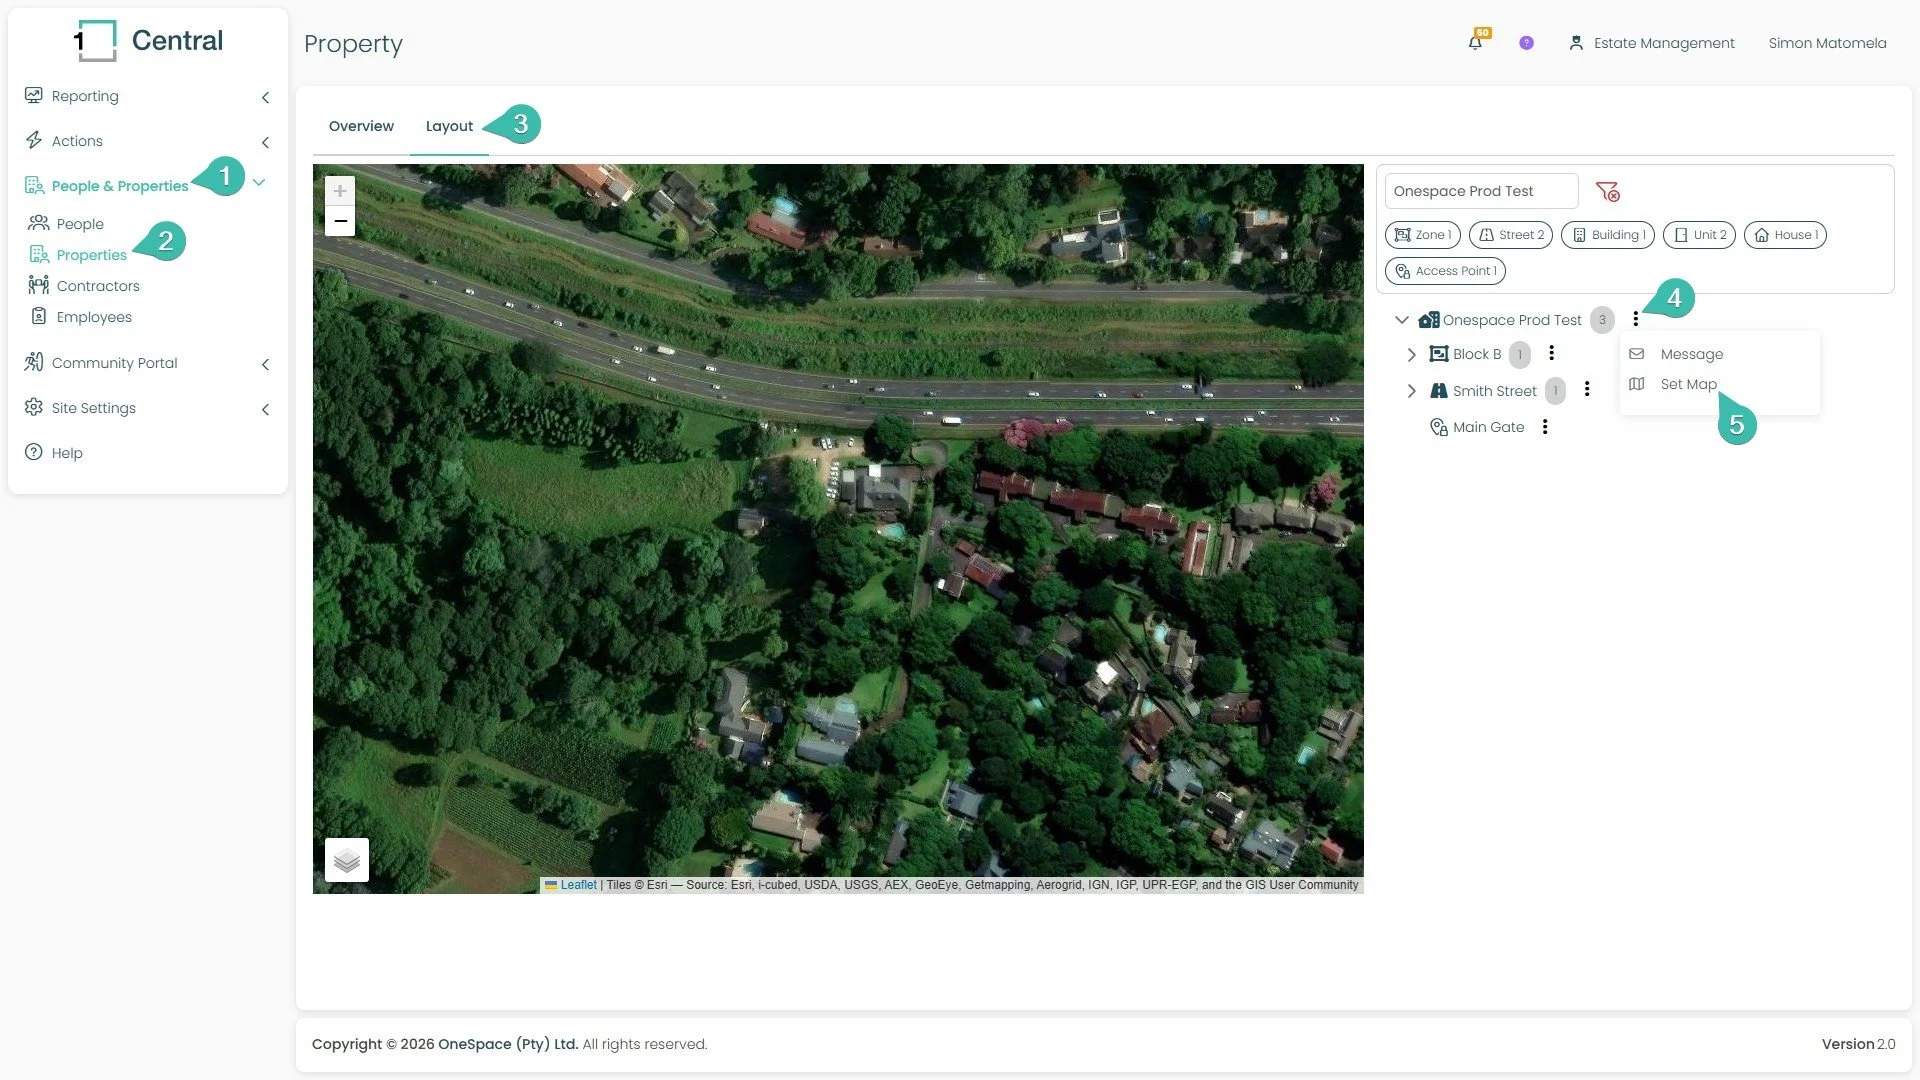The image size is (1920, 1080).
Task: Clear filters with the red funnel icon
Action: click(1607, 191)
